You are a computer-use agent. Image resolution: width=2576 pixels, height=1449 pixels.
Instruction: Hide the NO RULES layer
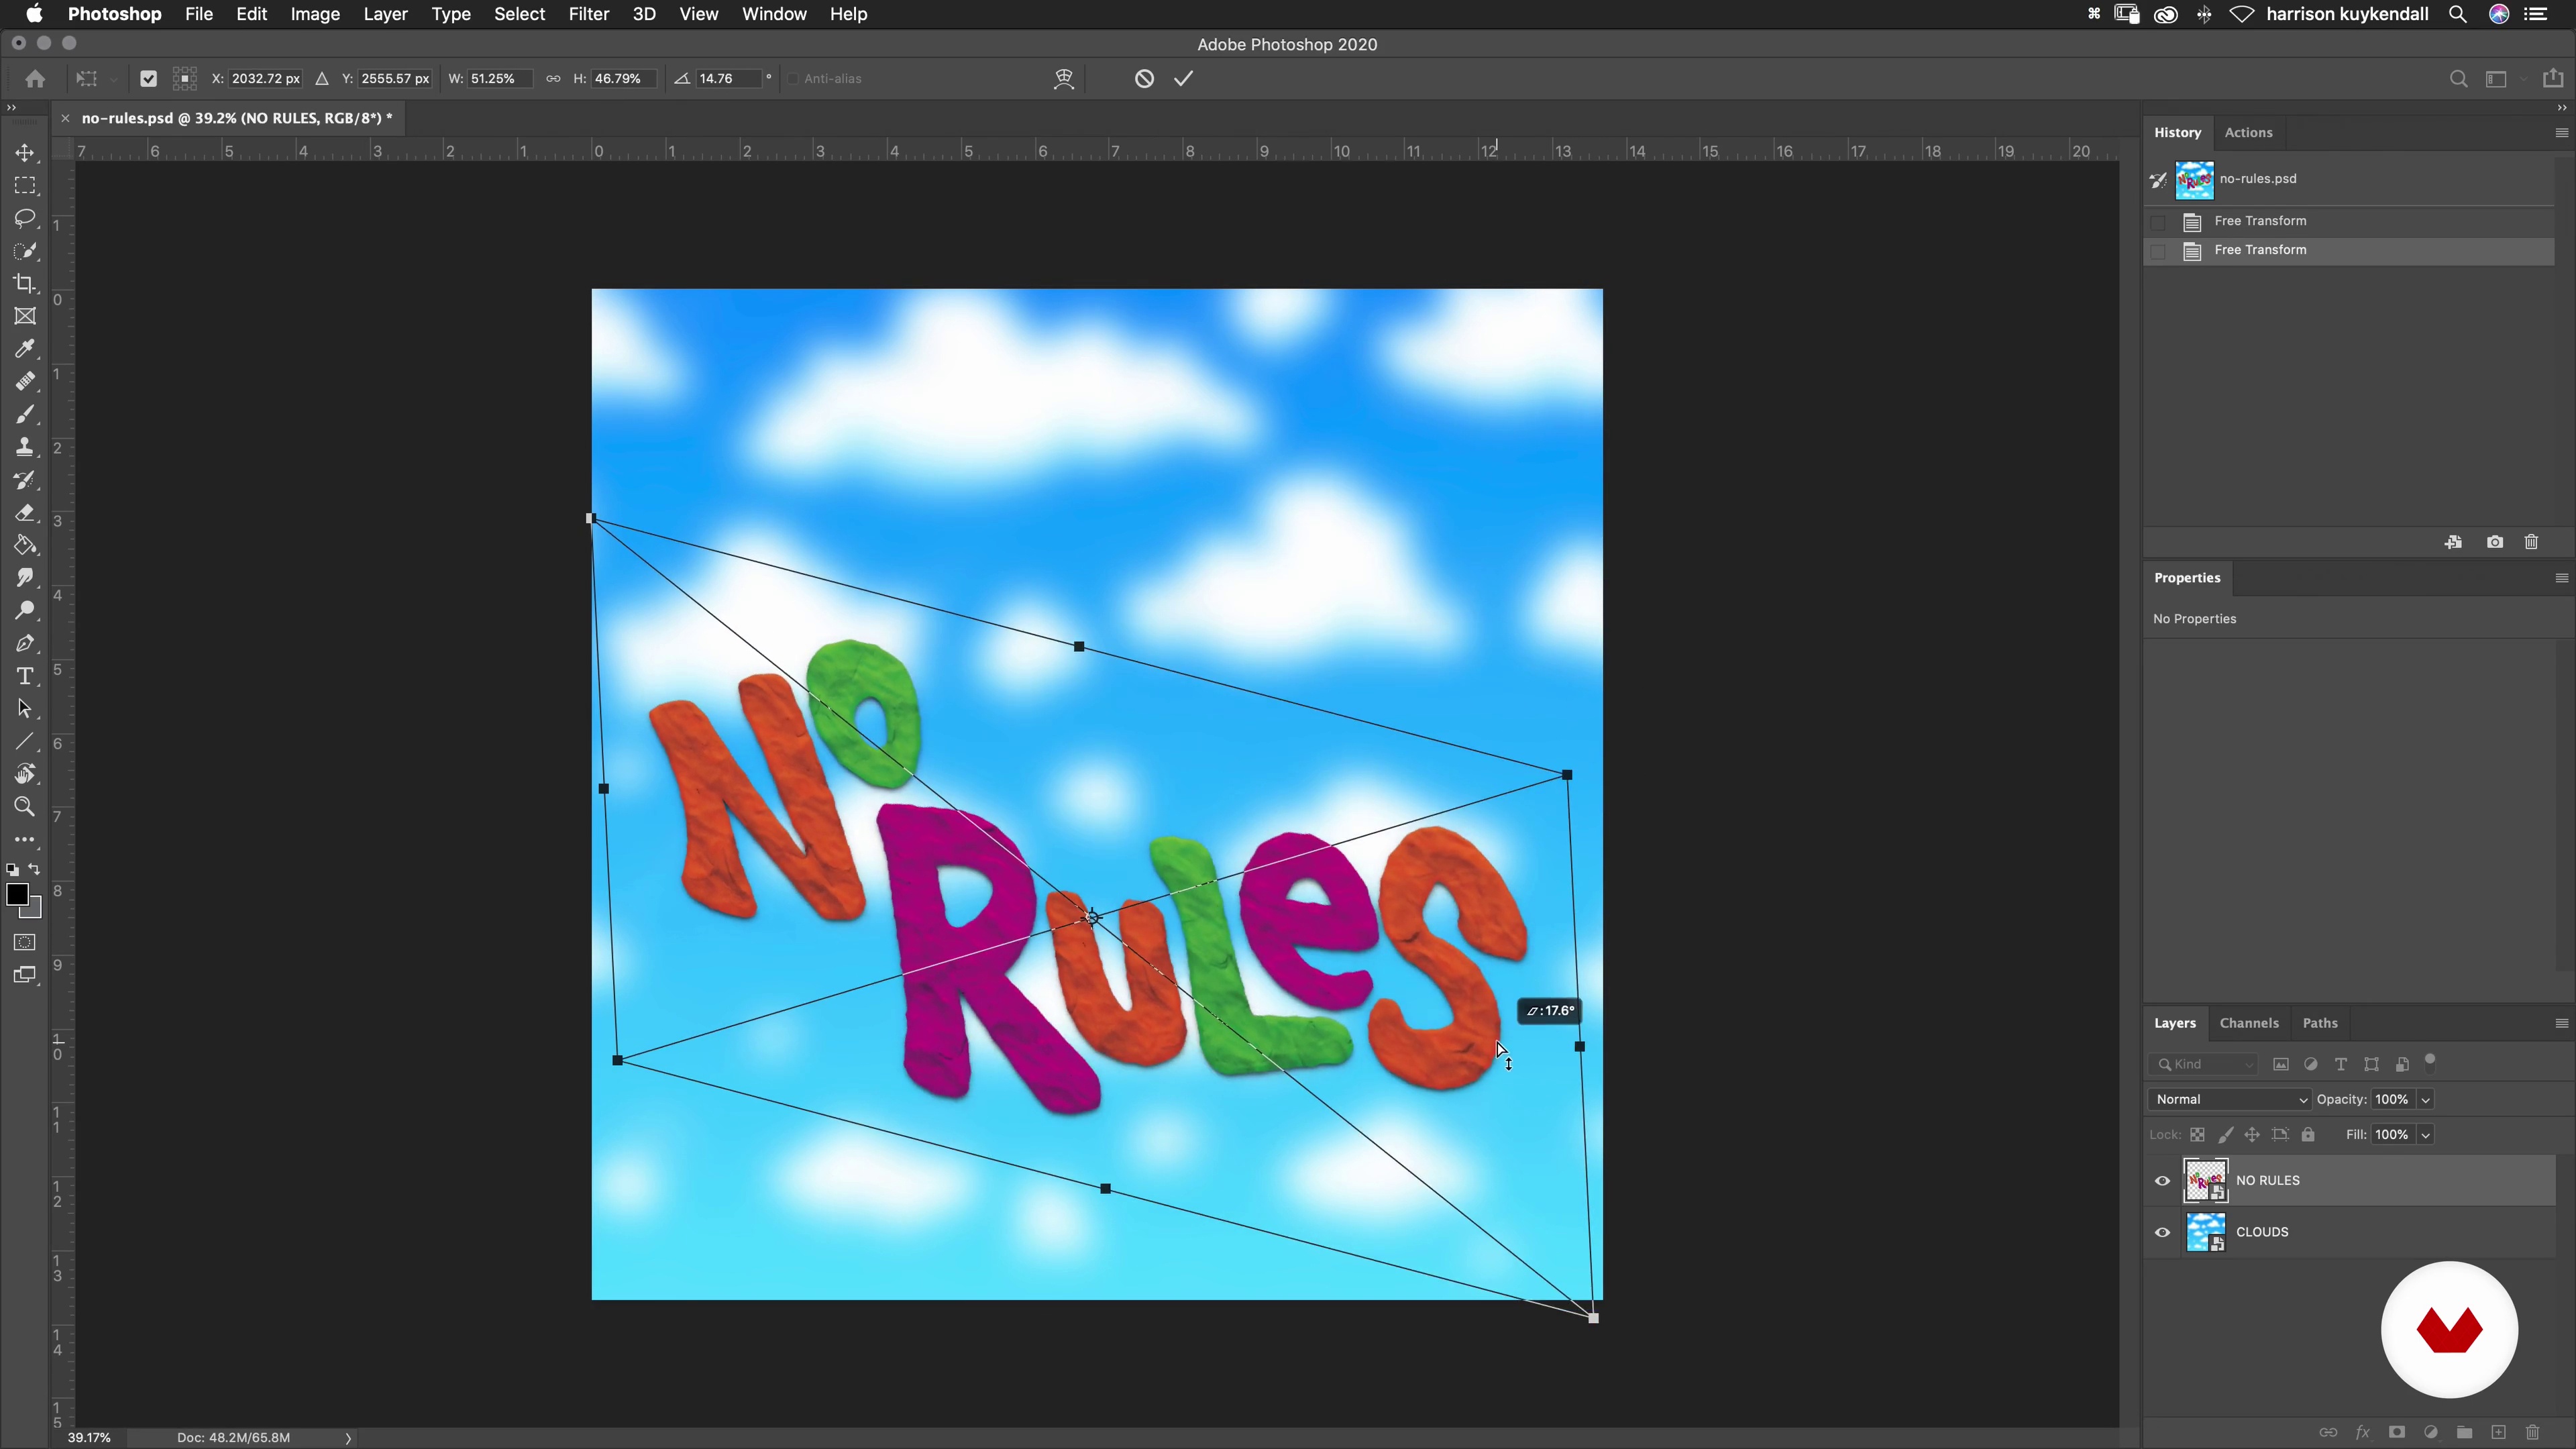[x=2162, y=1181]
